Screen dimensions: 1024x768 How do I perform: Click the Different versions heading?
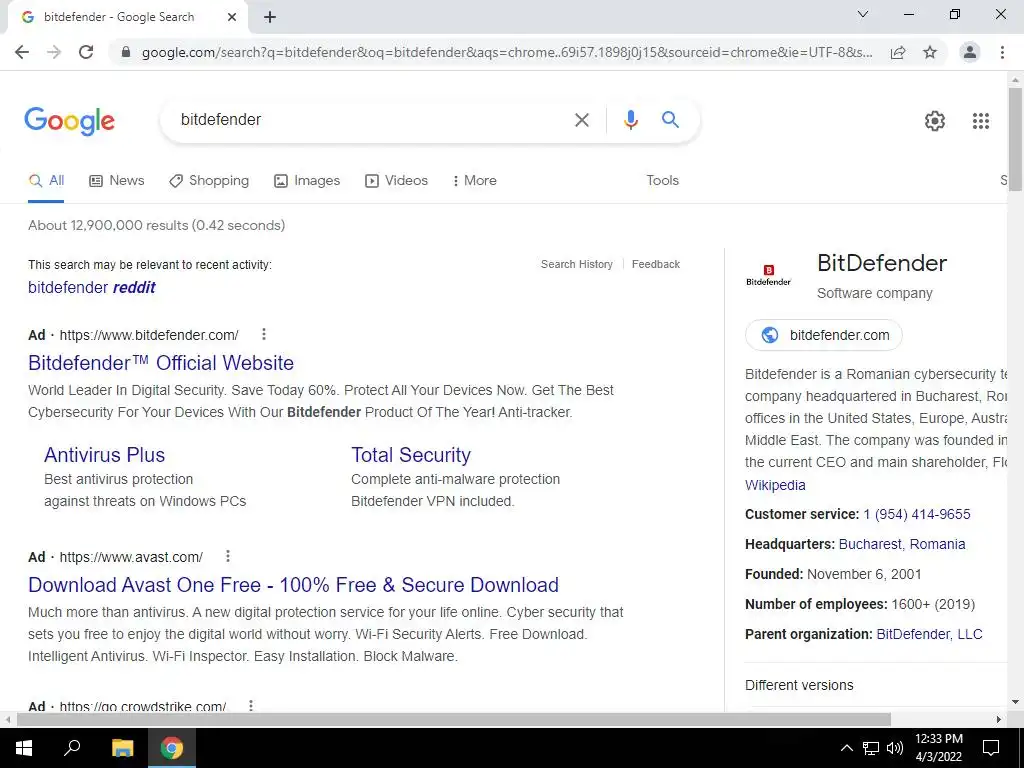799,686
